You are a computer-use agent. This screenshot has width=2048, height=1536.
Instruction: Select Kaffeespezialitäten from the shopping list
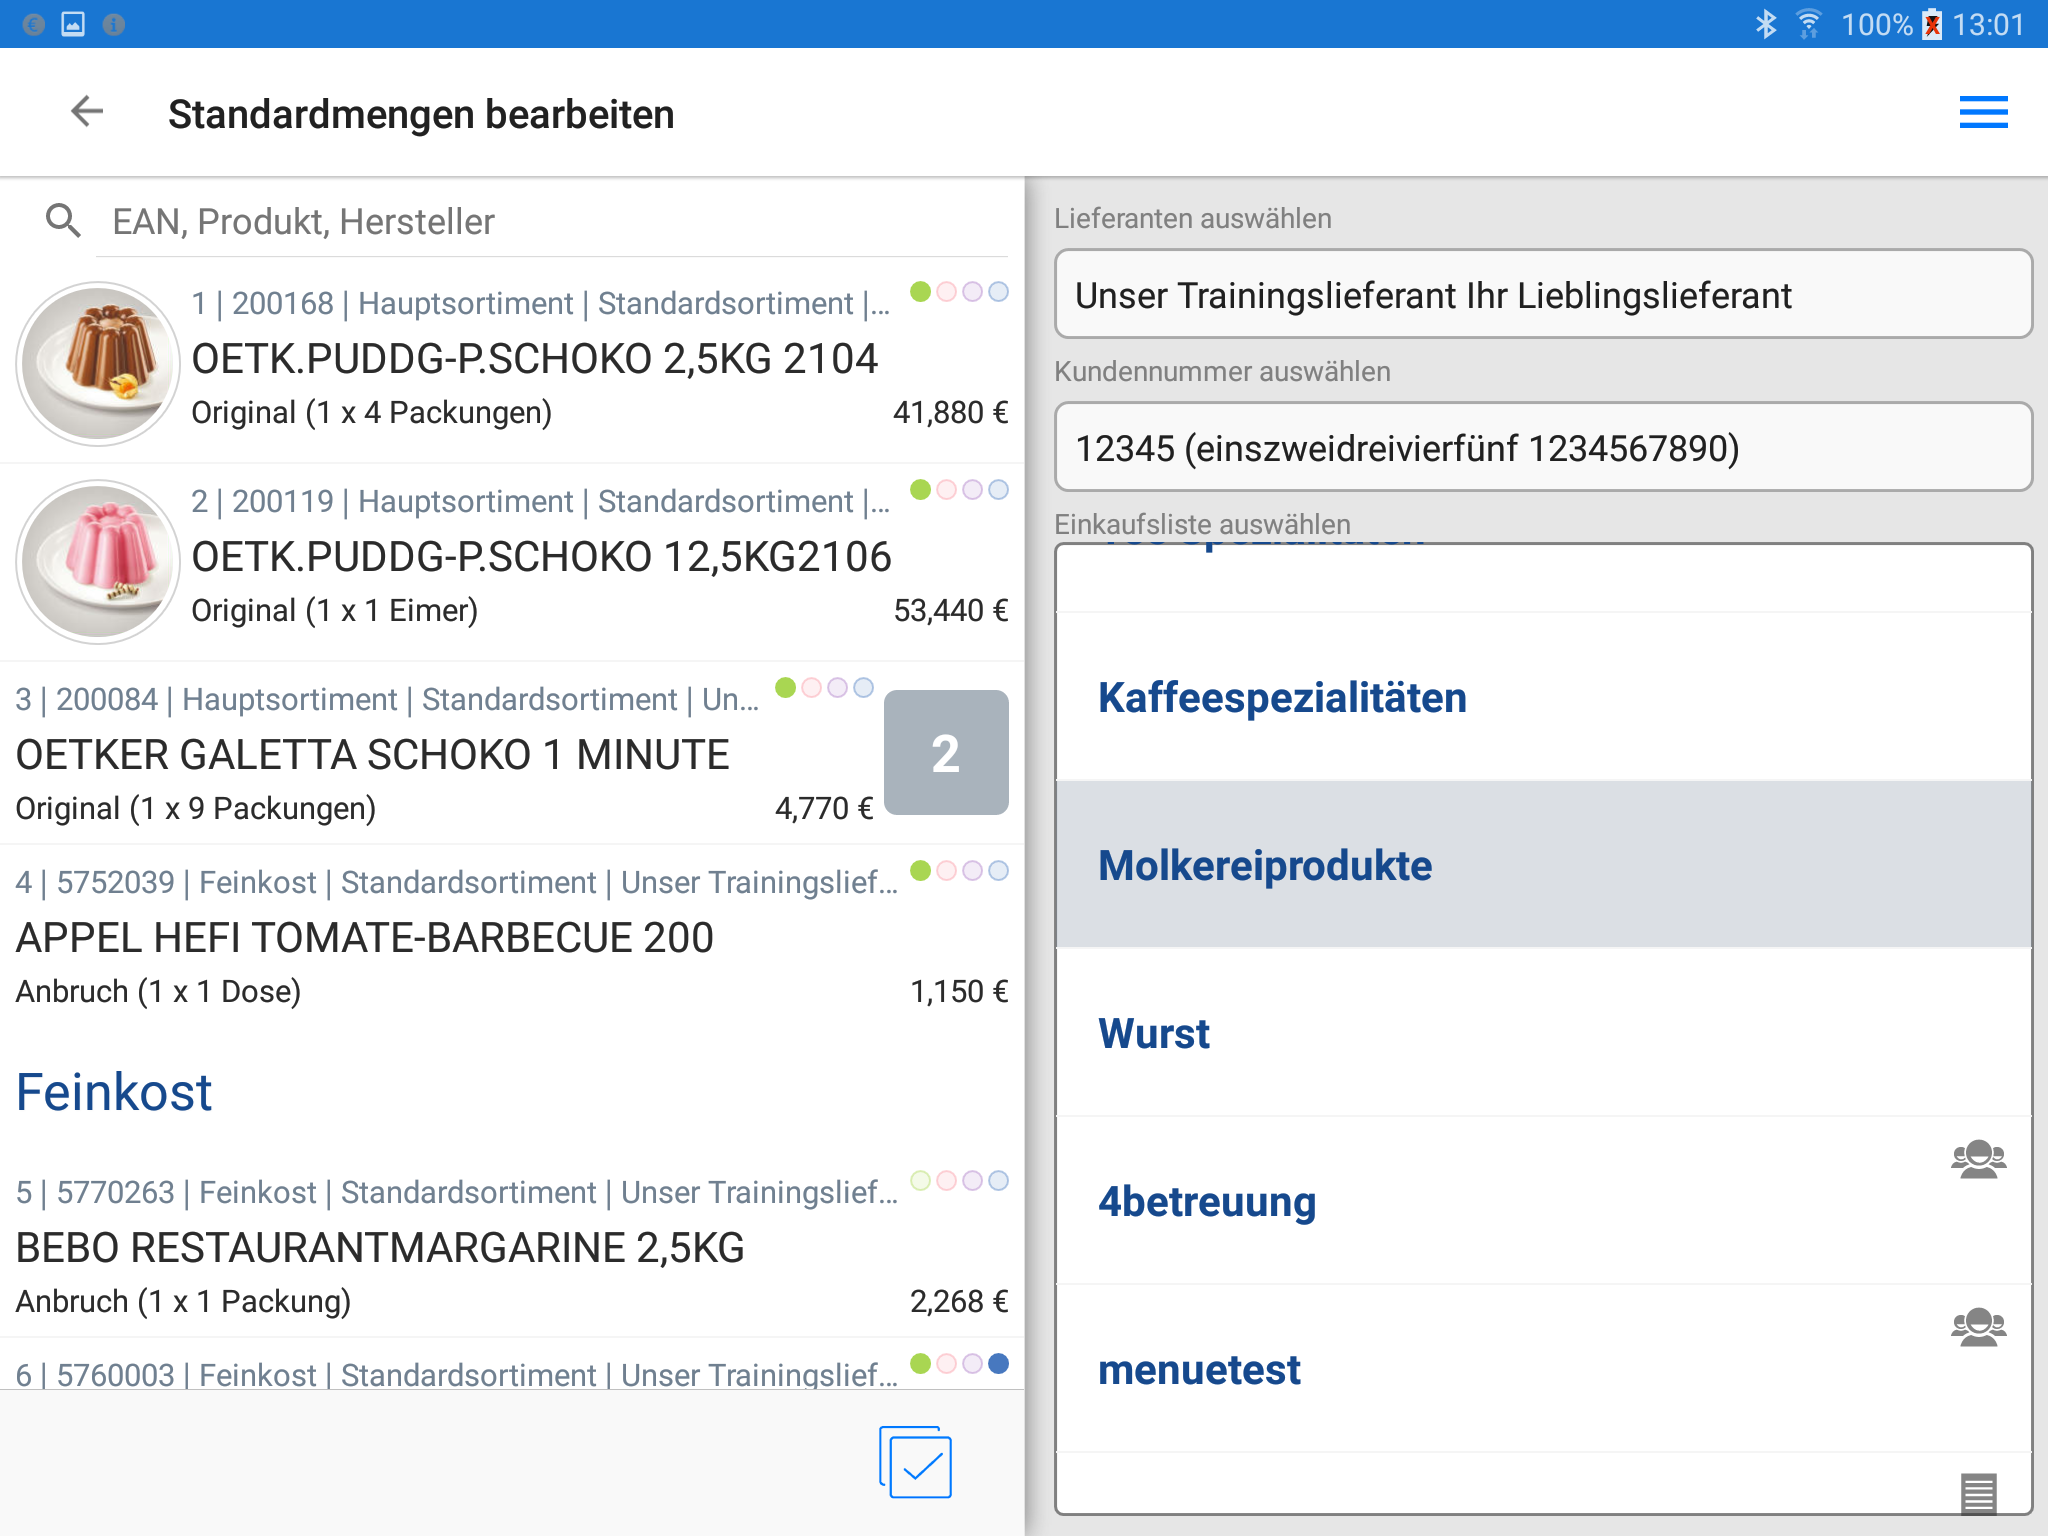click(x=1282, y=698)
